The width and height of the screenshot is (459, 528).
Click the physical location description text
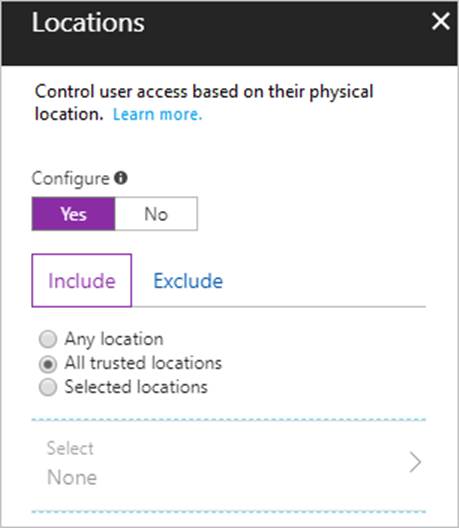click(x=204, y=103)
